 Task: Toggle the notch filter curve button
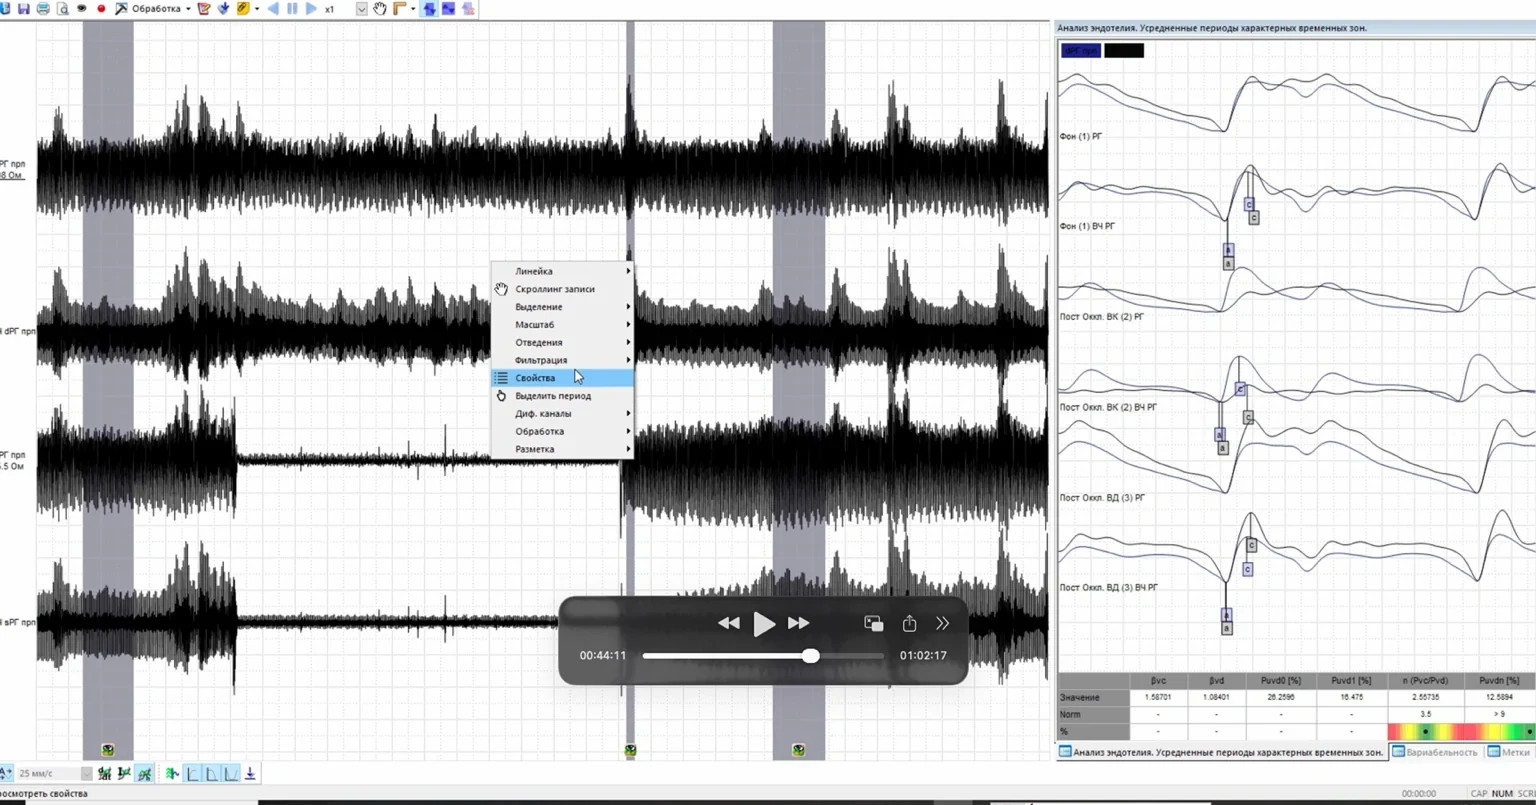[x=231, y=774]
